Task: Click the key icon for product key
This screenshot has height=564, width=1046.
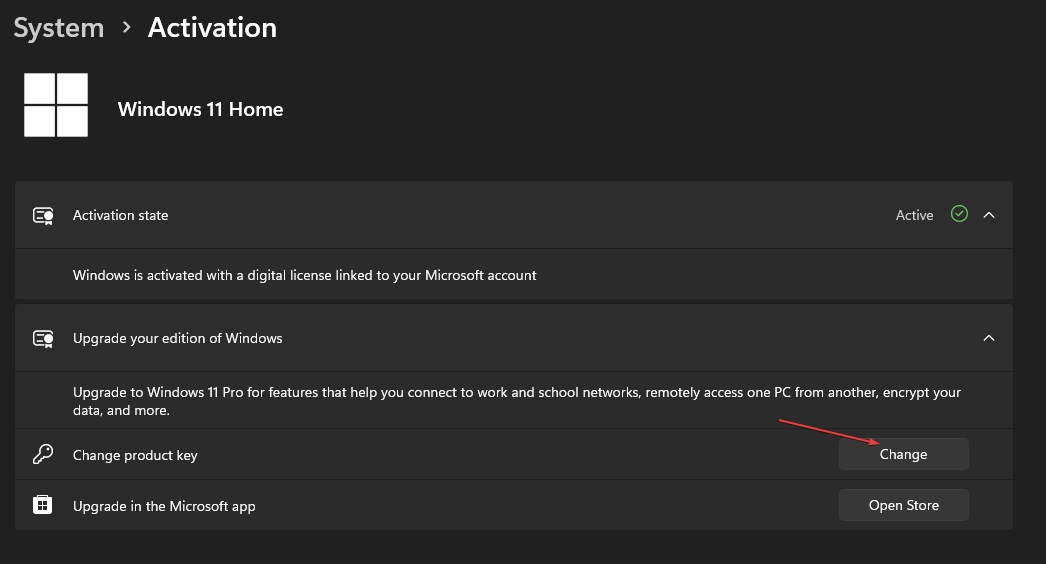Action: 43,455
